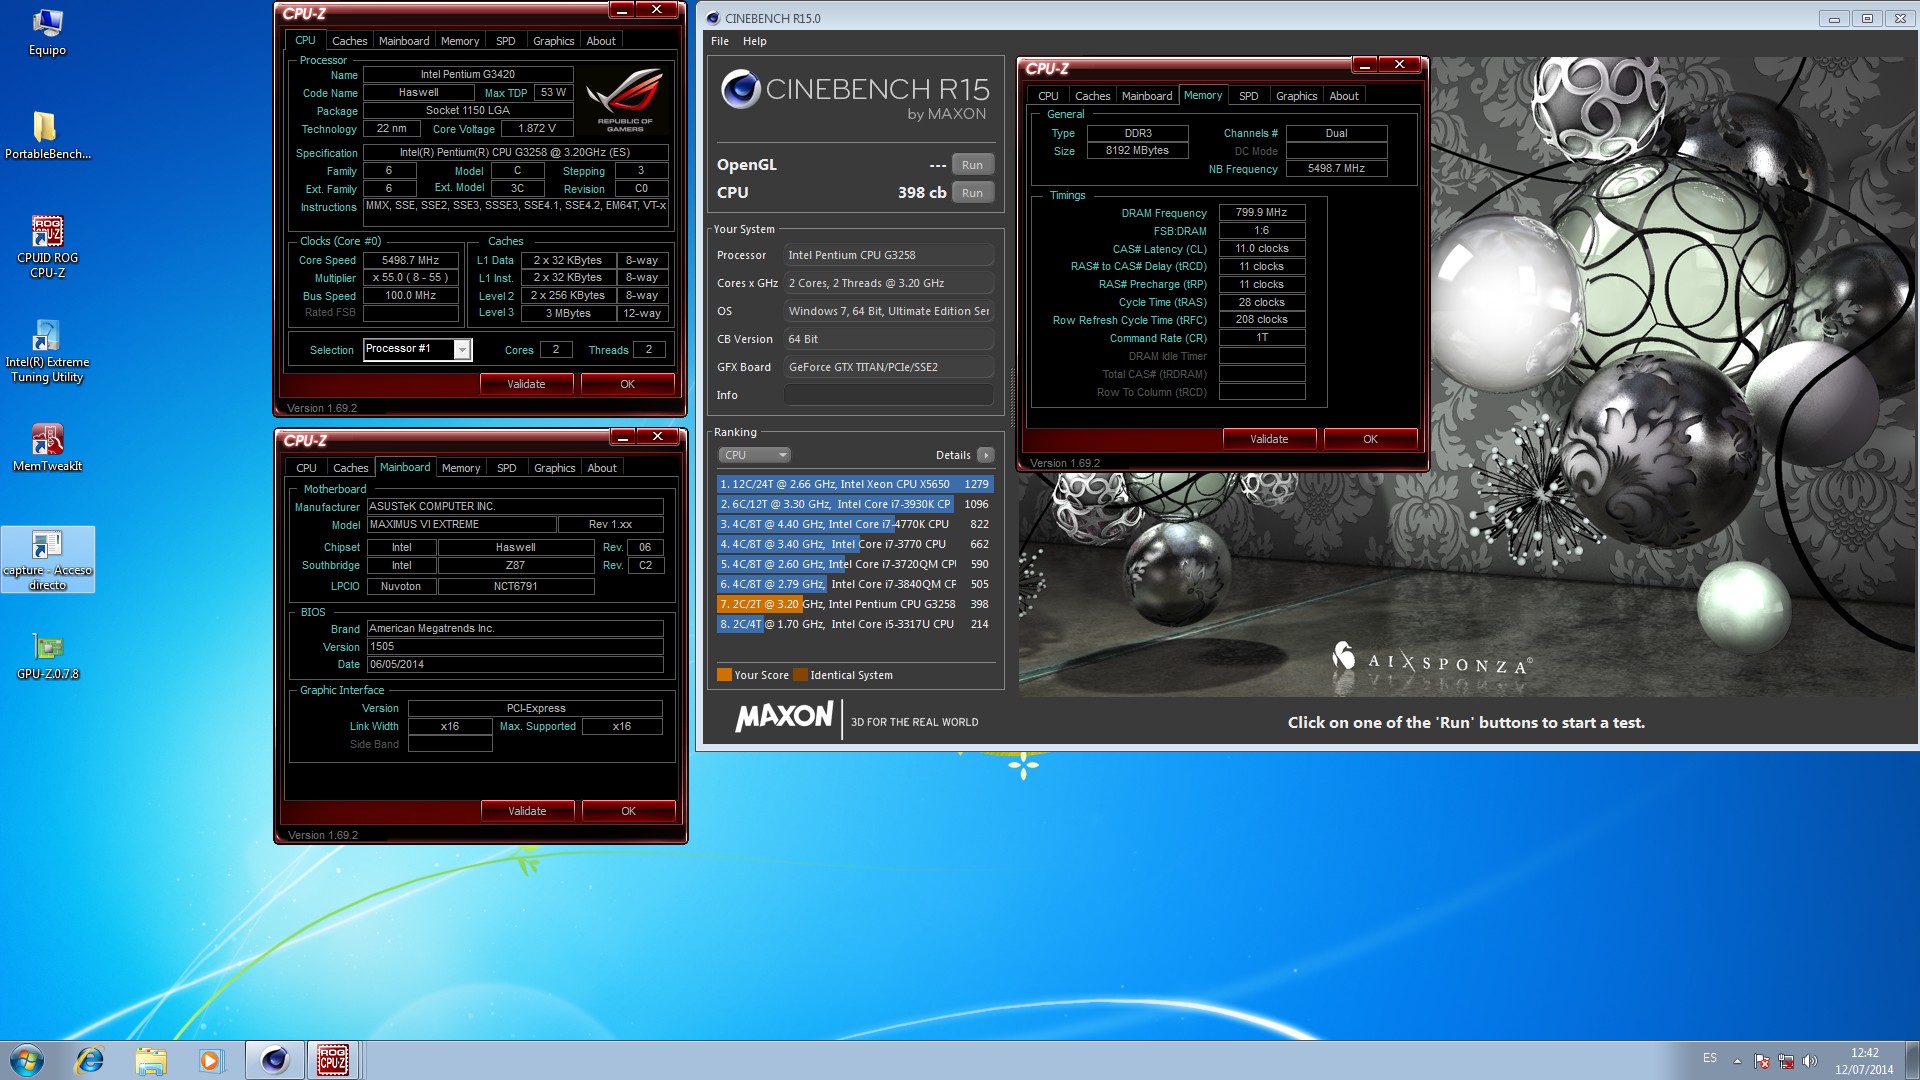Open Windows Media Player taskbar icon
This screenshot has height=1080, width=1920.
(211, 1060)
